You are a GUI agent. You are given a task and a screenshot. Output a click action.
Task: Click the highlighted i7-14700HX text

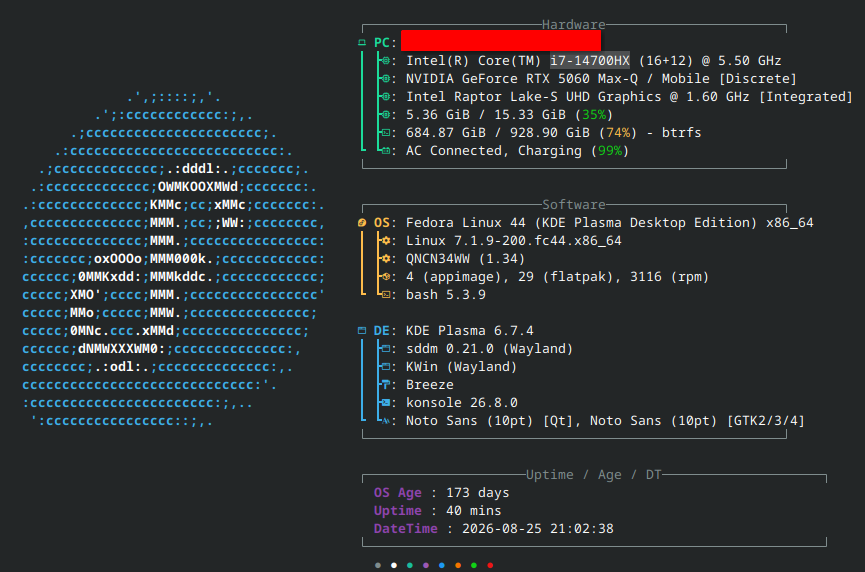pyautogui.click(x=590, y=61)
